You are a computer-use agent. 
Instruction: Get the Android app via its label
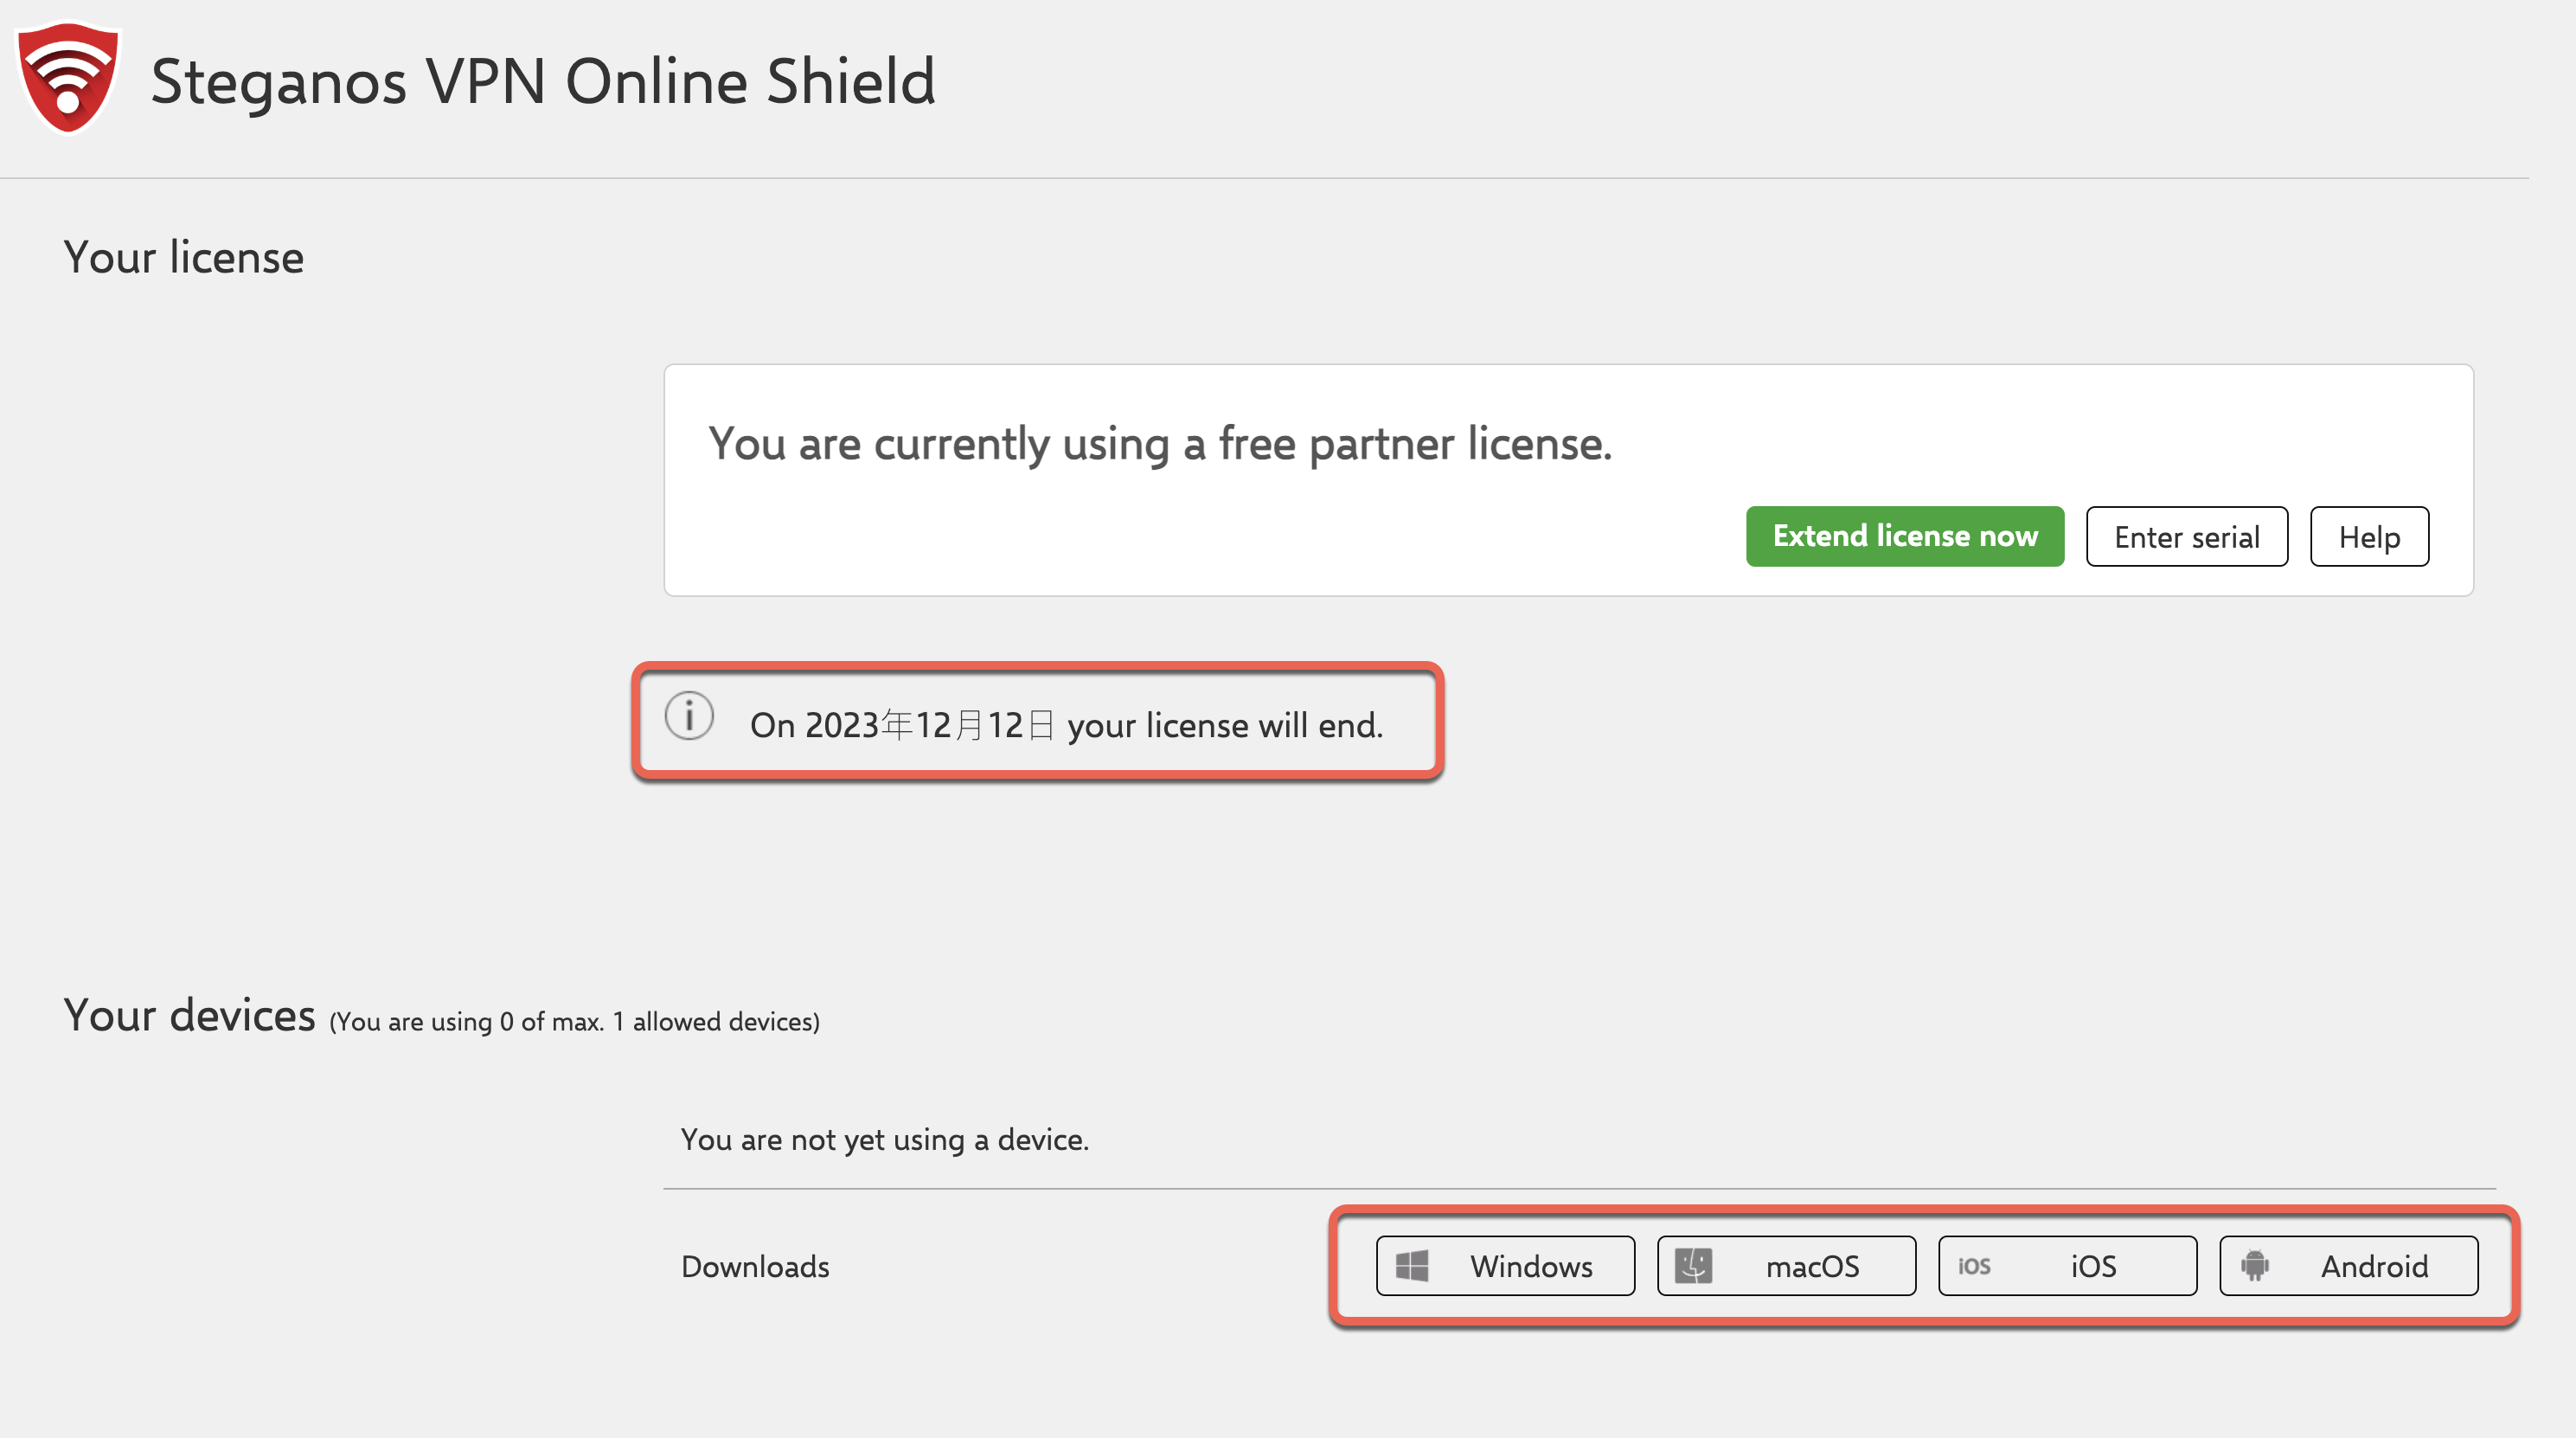pyautogui.click(x=2374, y=1267)
